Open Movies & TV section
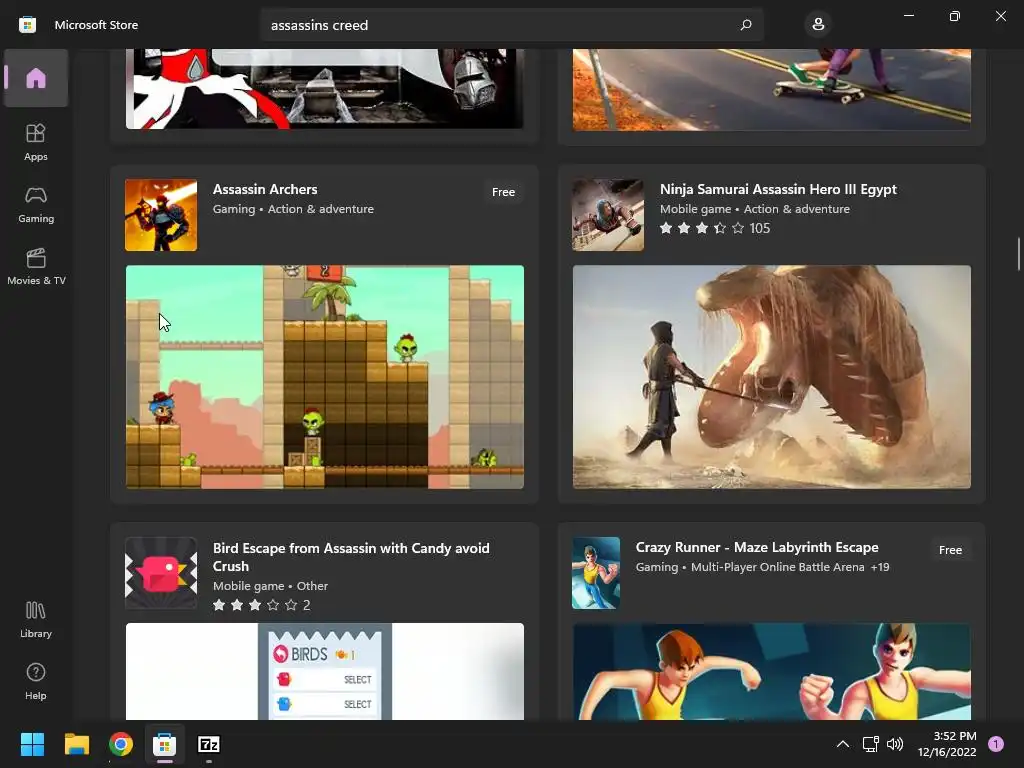Screen dimensions: 1024x768 point(35,266)
